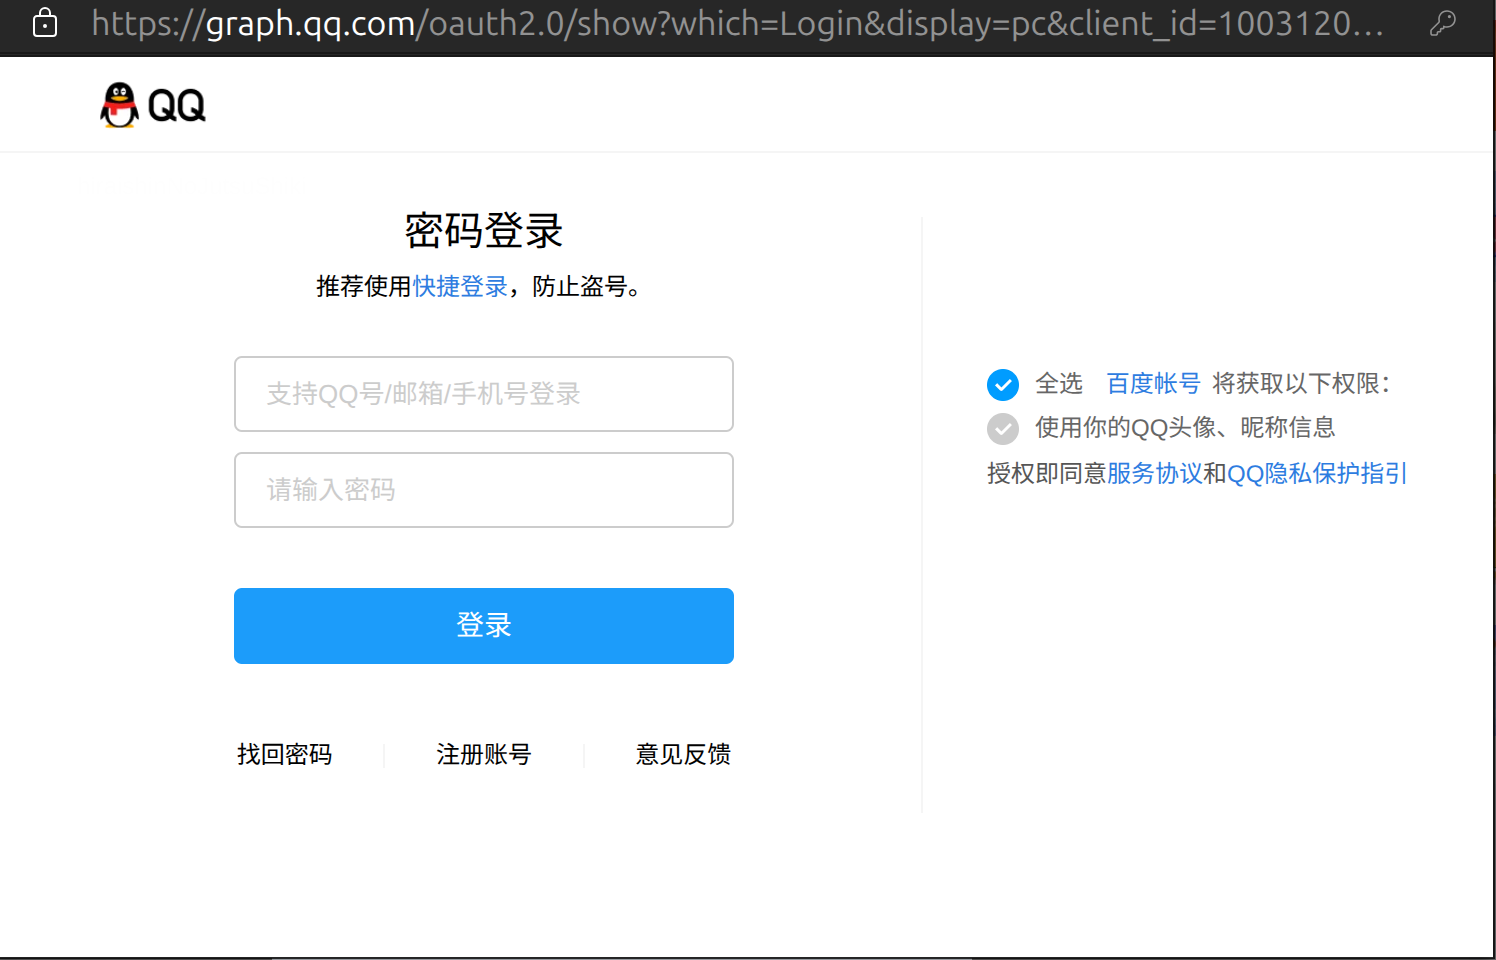Image resolution: width=1496 pixels, height=960 pixels.
Task: Focus the 请输入密码 password field
Action: [x=484, y=490]
